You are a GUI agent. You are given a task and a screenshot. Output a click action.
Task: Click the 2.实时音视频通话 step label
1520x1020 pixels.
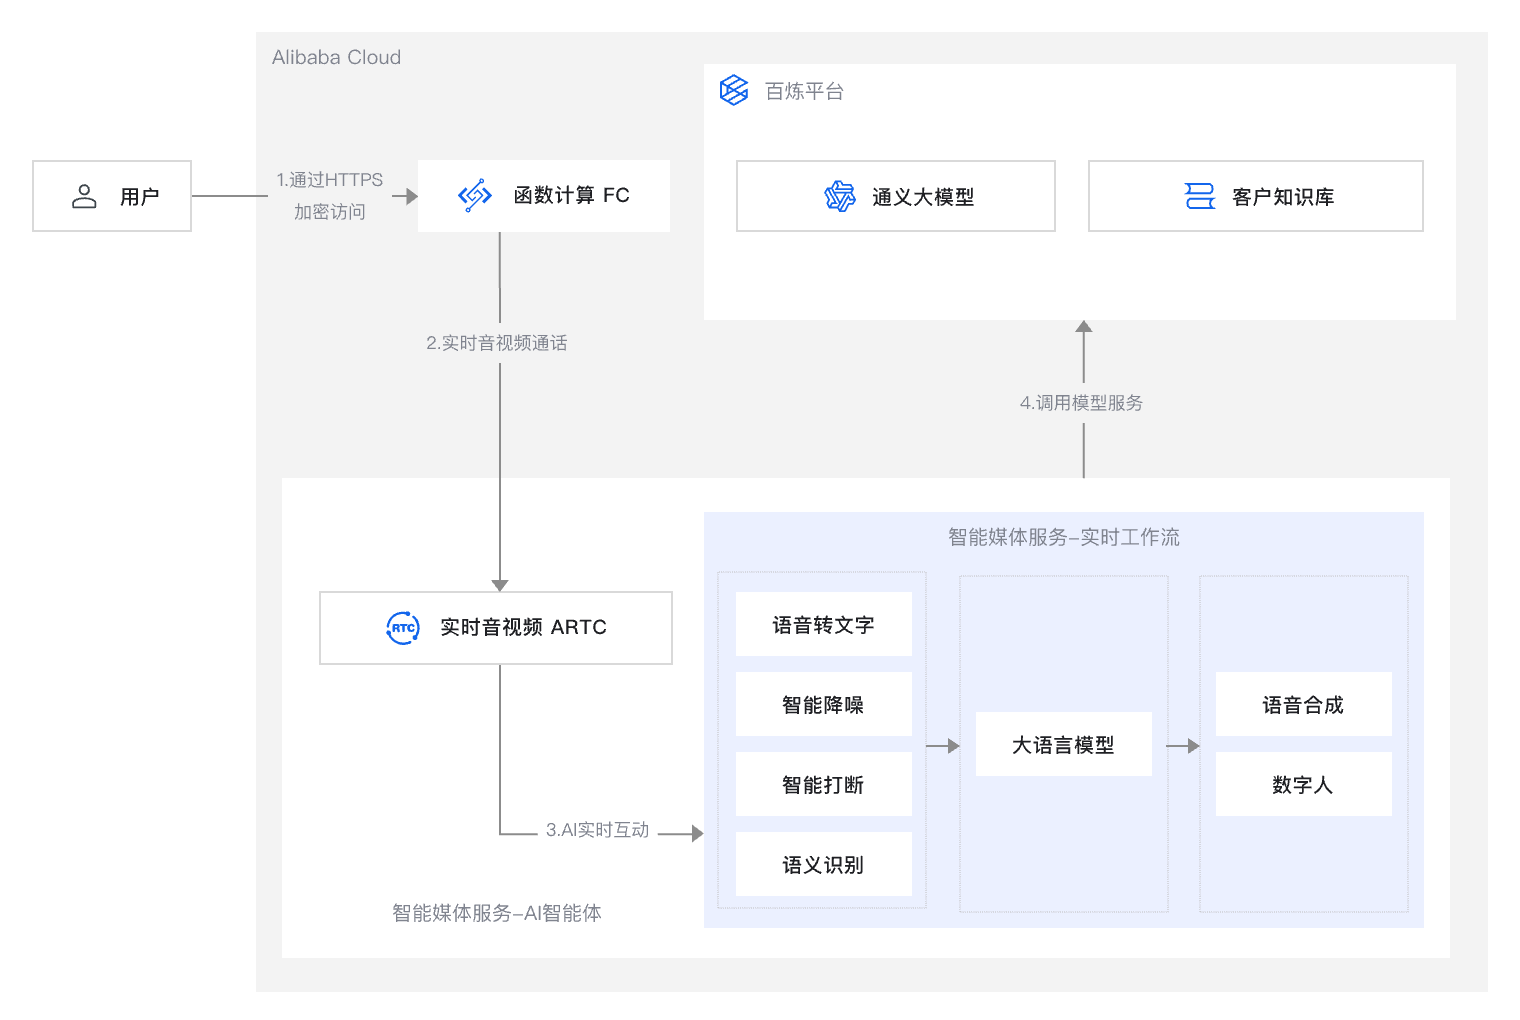coord(497,343)
